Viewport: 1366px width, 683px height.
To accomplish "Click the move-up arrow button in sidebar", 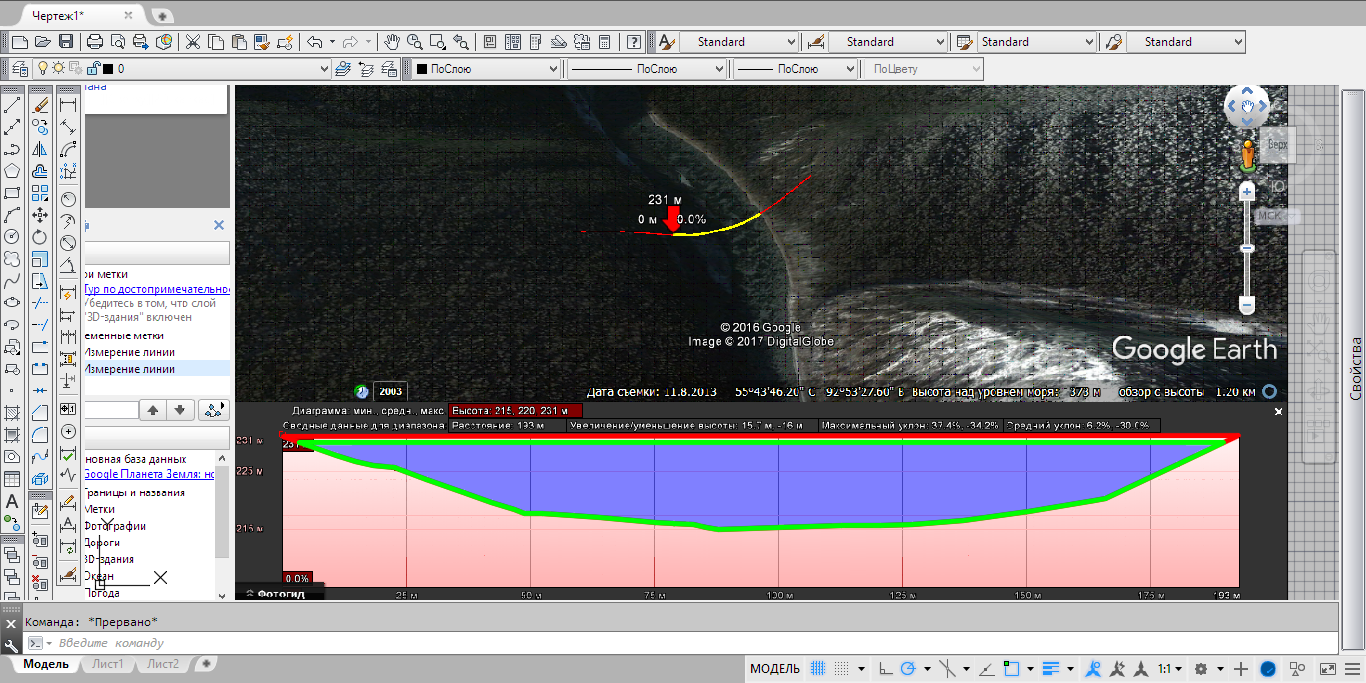I will pyautogui.click(x=152, y=409).
